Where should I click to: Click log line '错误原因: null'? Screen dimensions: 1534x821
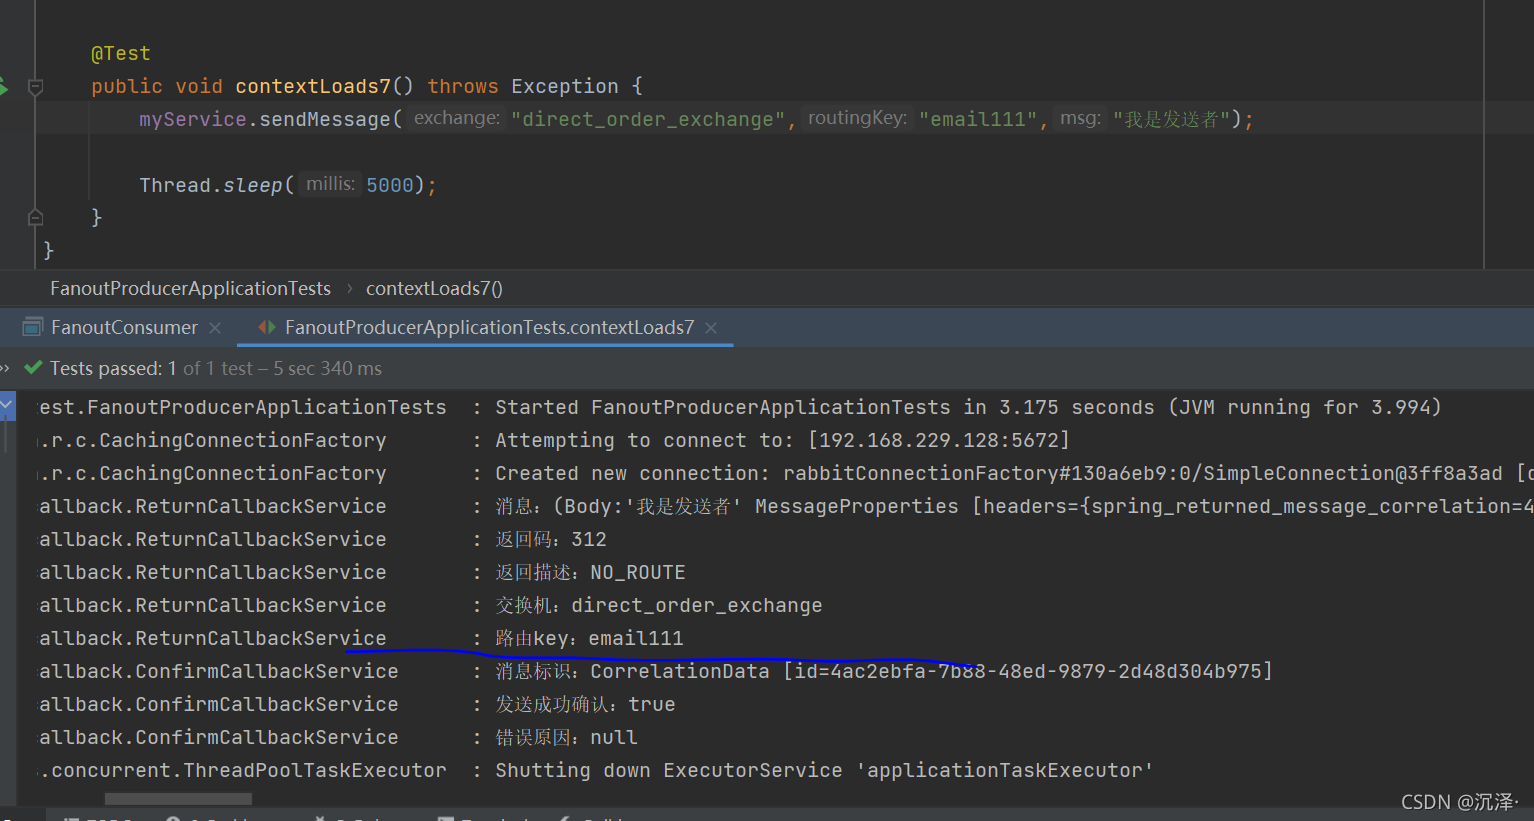[566, 737]
